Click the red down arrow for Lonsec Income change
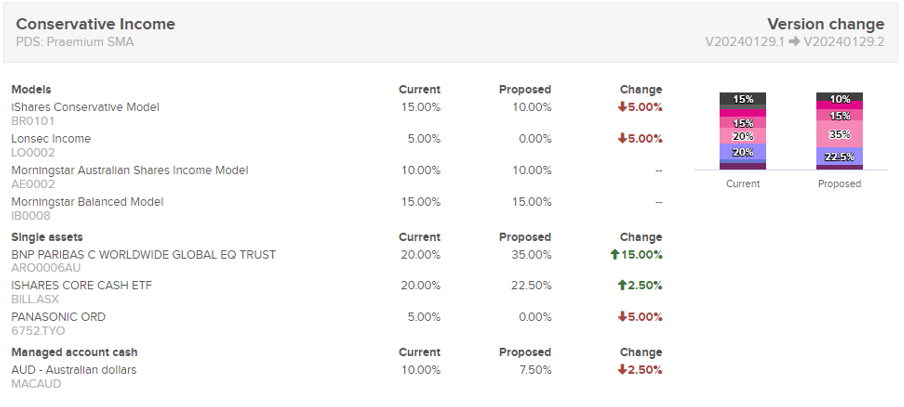904x407 pixels. [622, 139]
